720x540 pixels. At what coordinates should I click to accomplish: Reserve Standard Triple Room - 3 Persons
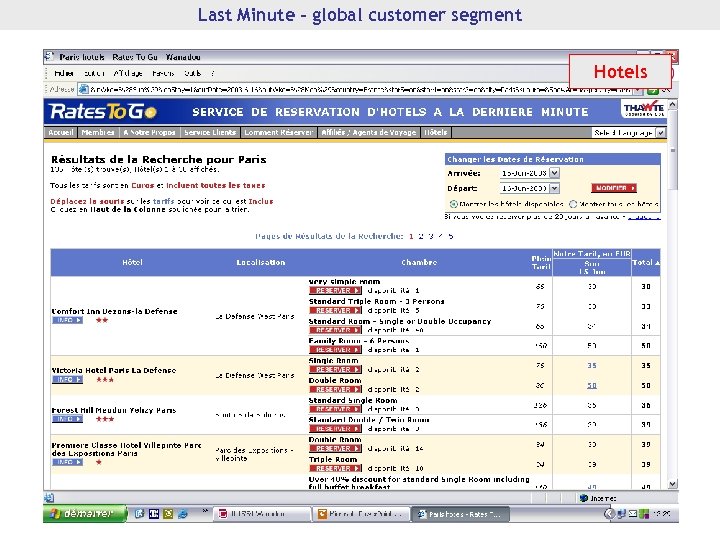335,310
